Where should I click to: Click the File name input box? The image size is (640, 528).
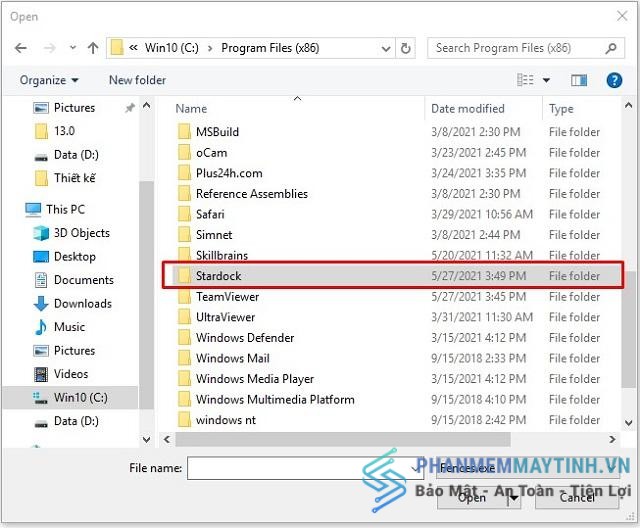(x=305, y=468)
